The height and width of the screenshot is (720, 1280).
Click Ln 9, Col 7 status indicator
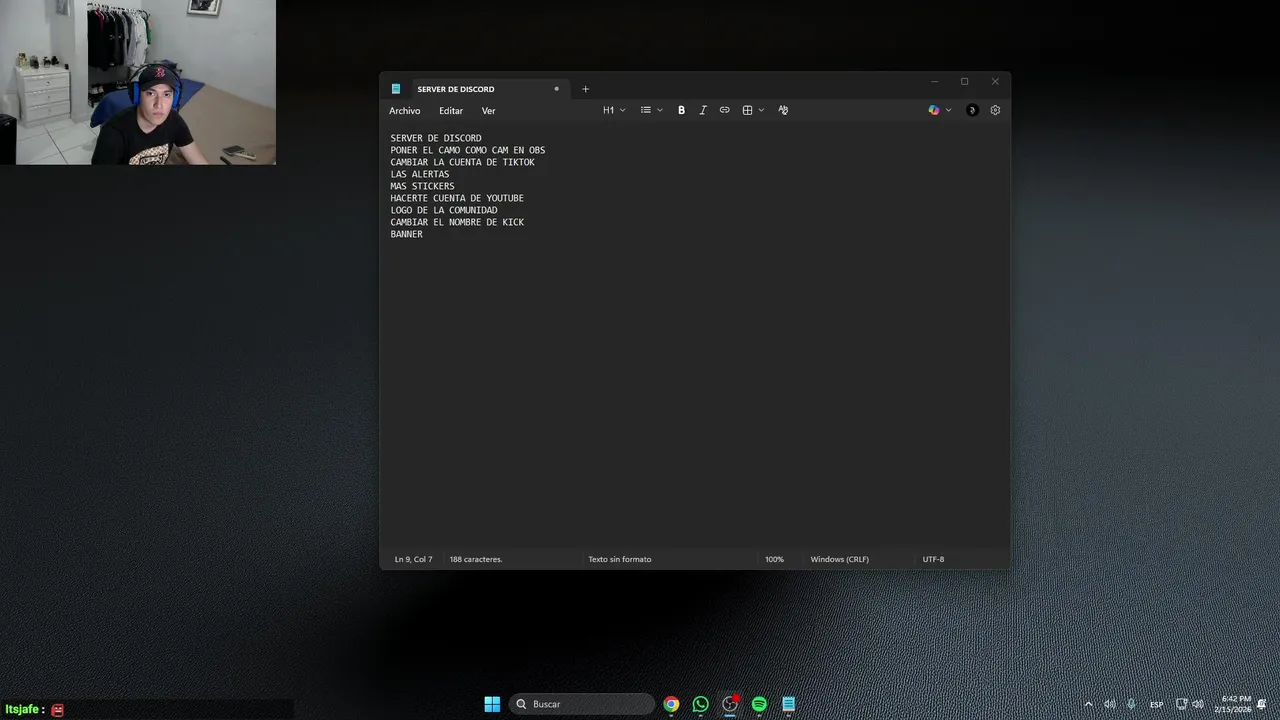tap(414, 559)
